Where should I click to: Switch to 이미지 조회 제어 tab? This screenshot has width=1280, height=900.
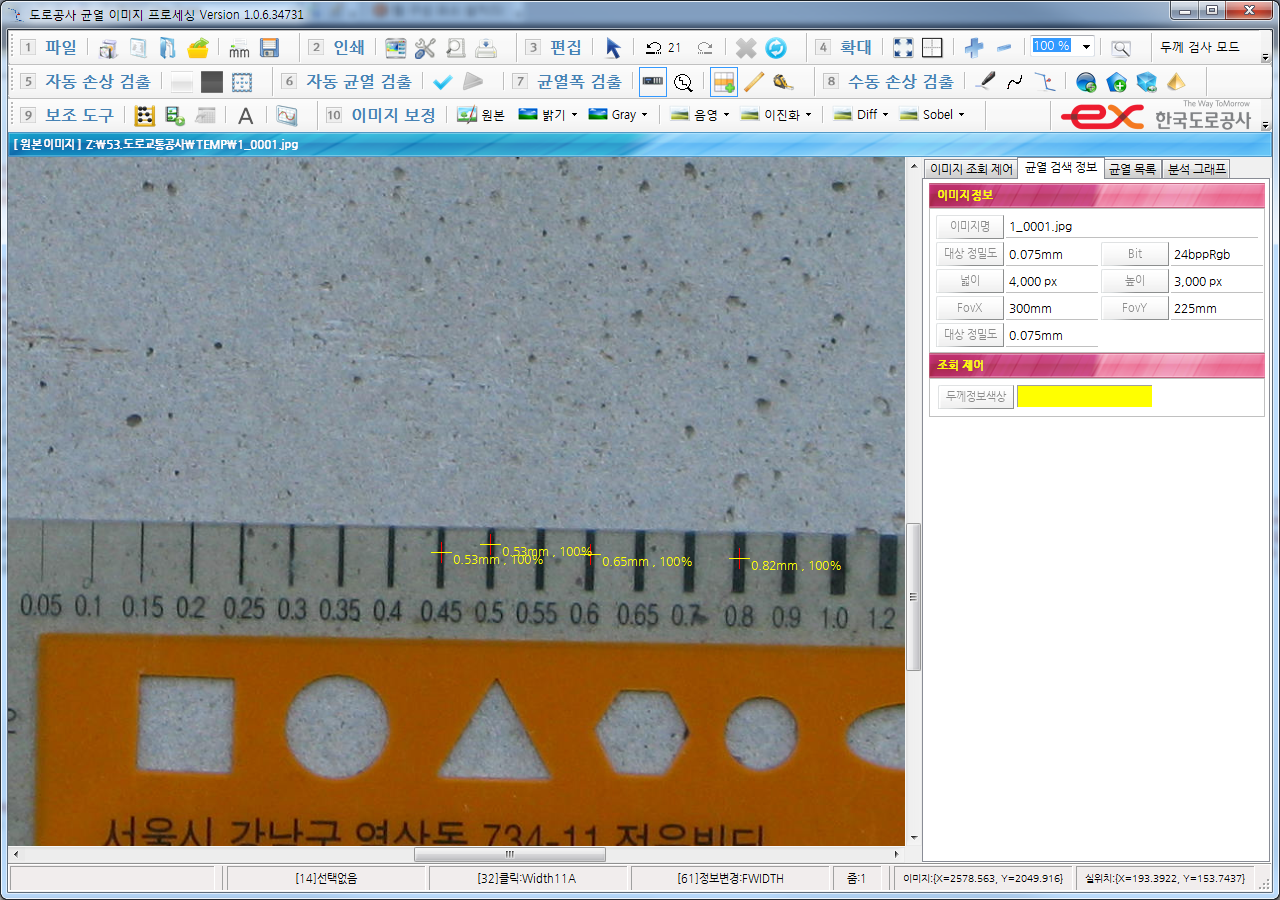(970, 169)
